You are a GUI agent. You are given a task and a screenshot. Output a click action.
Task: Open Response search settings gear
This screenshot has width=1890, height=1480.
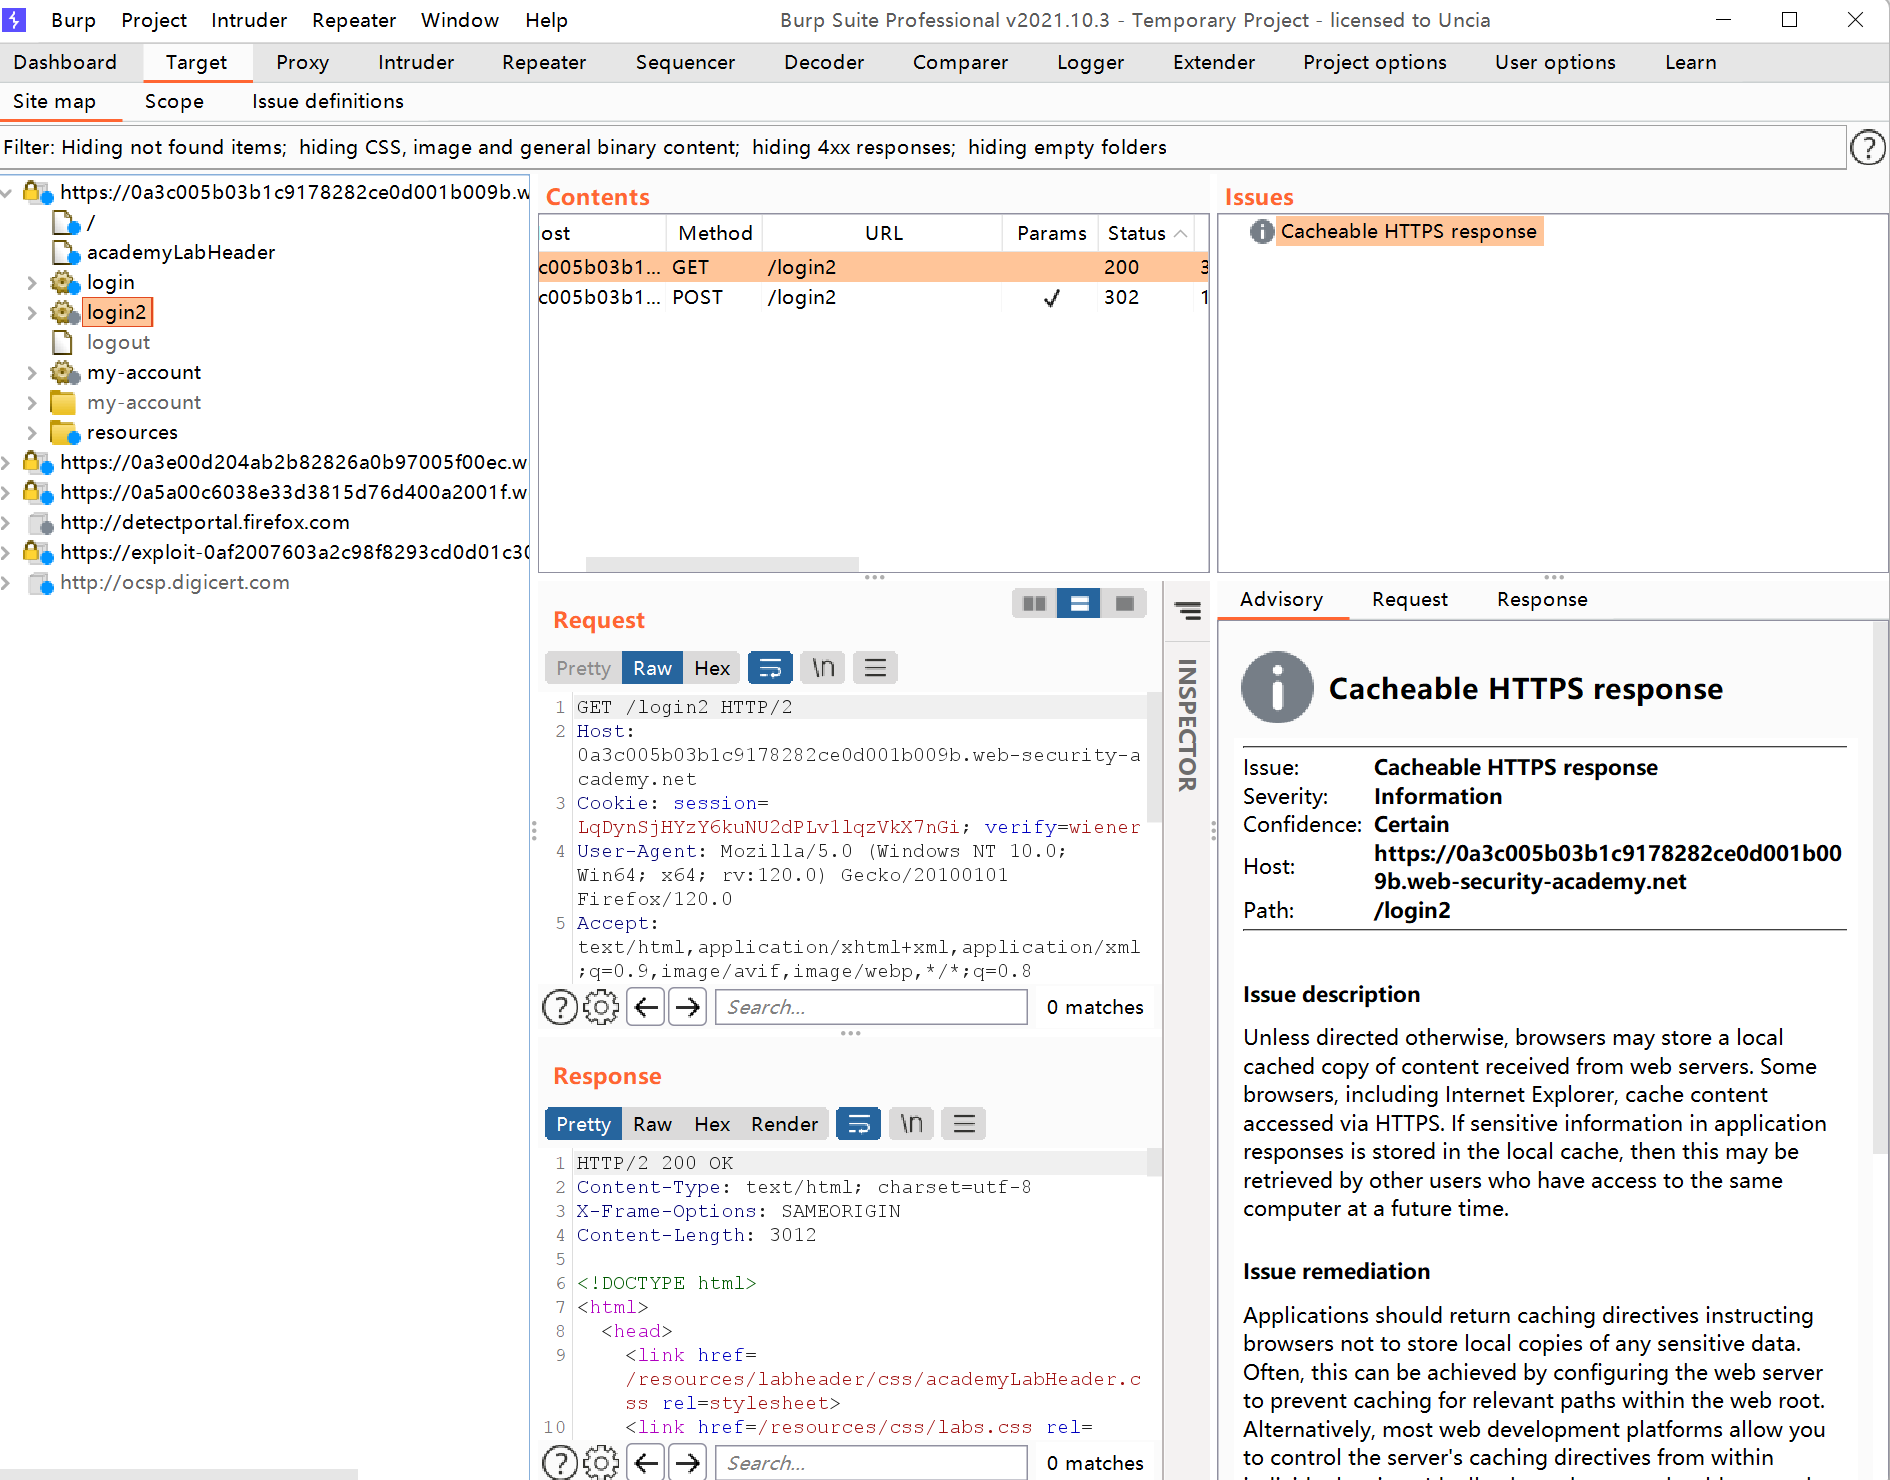coord(601,1463)
